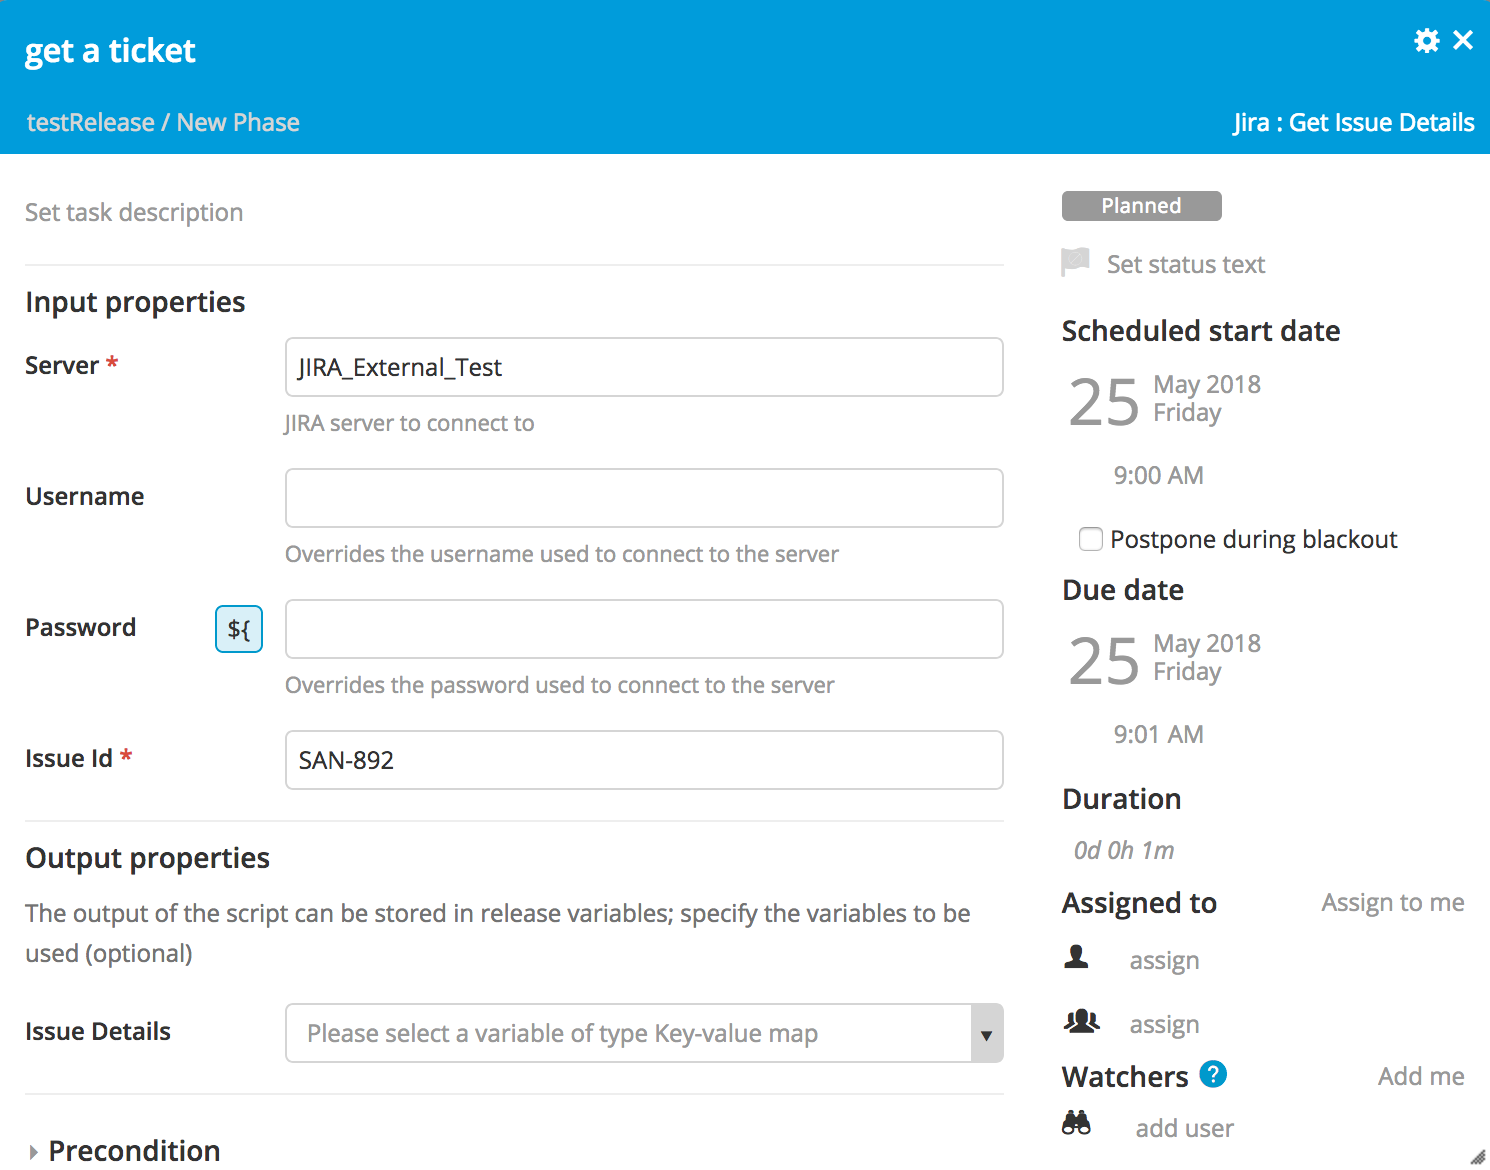Enable Postpone during blackout checkbox
Screen dimensions: 1490x1170
(x=1091, y=539)
